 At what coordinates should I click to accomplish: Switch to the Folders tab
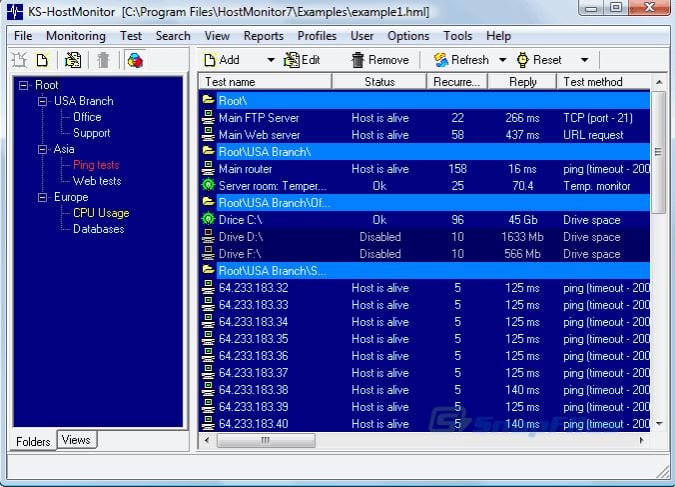(33, 441)
